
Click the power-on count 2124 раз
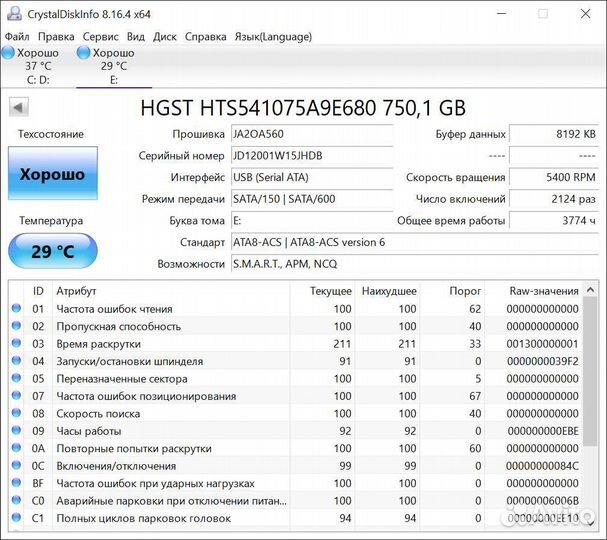(554, 199)
